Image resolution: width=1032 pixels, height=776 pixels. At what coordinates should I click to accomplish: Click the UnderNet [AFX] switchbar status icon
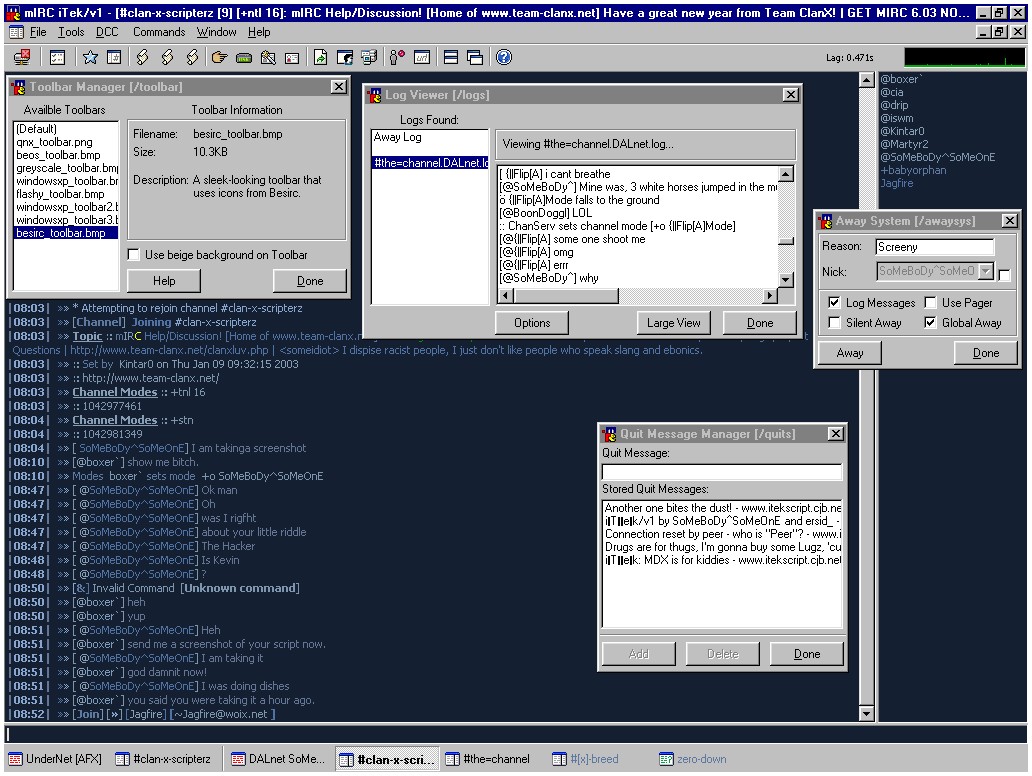tap(15, 760)
